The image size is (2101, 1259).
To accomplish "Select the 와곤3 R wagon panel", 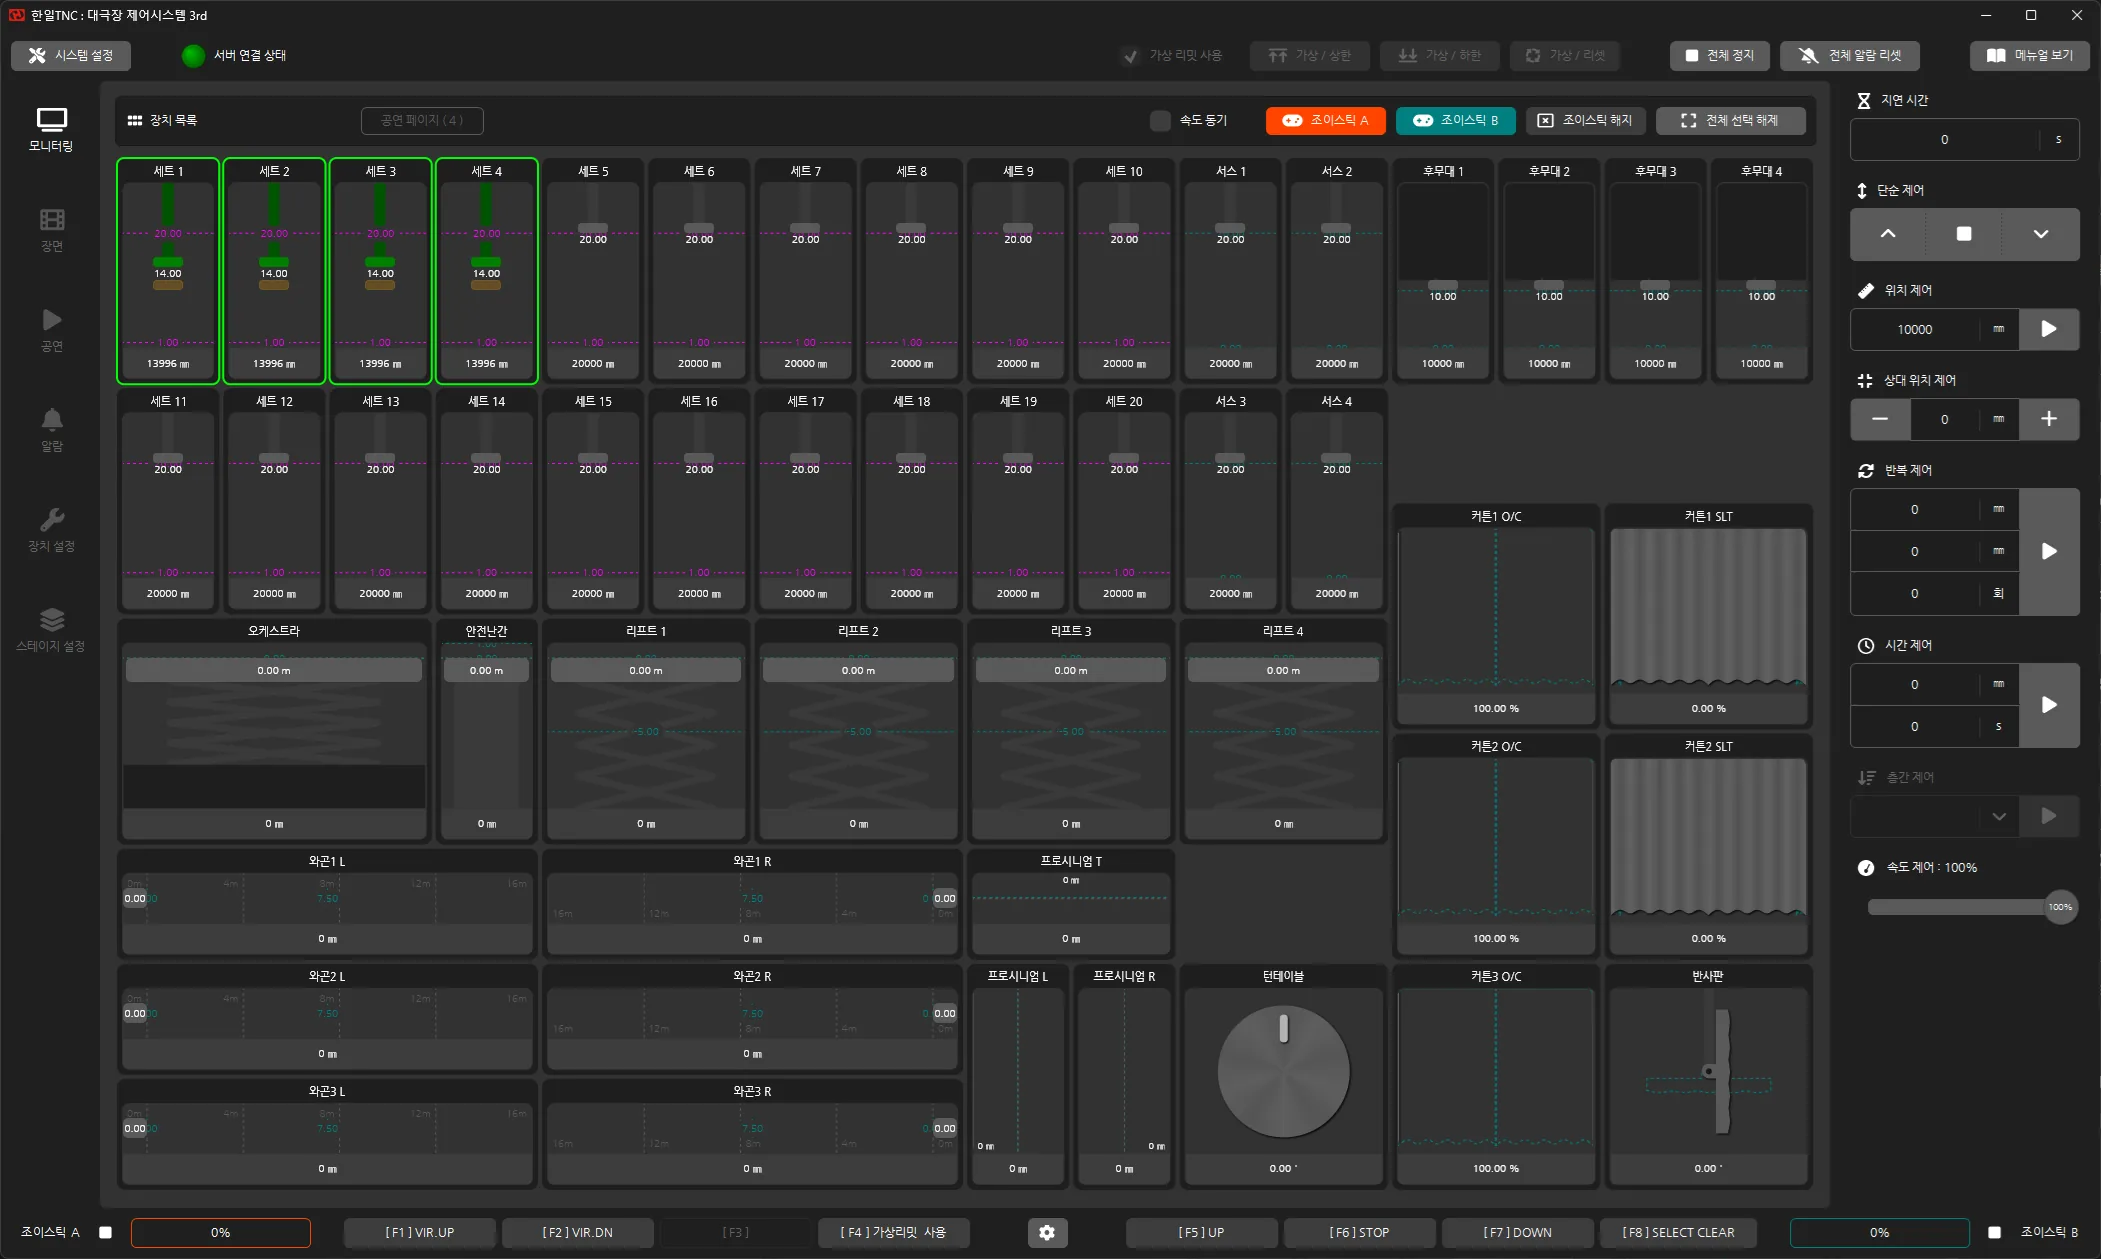I will (x=752, y=1133).
